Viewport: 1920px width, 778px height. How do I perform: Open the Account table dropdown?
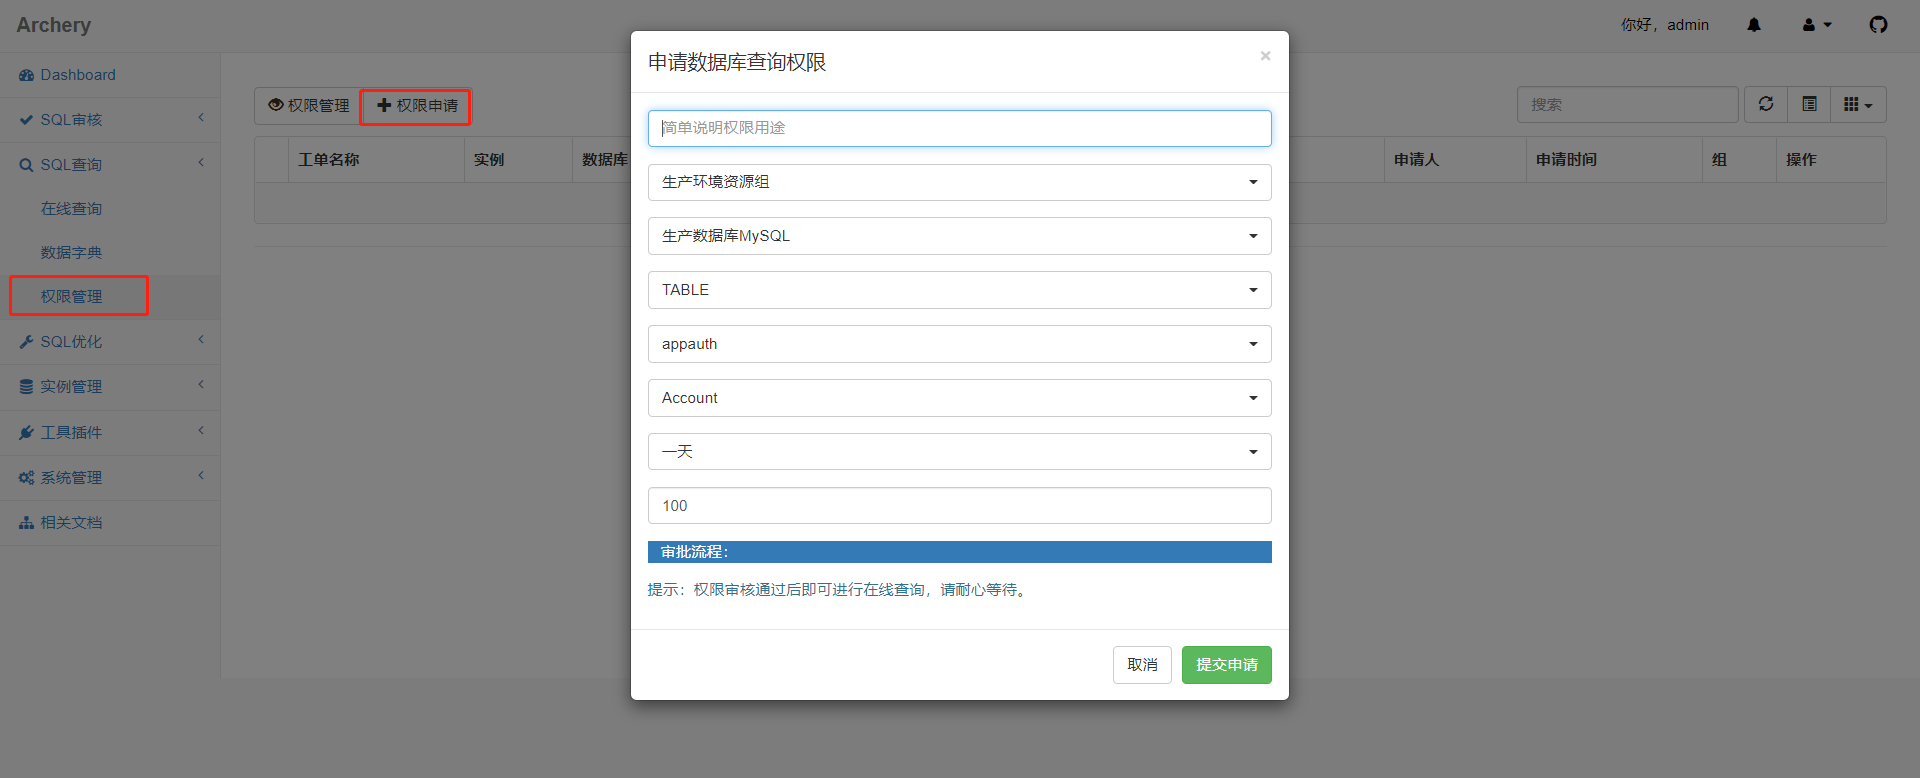click(x=959, y=398)
